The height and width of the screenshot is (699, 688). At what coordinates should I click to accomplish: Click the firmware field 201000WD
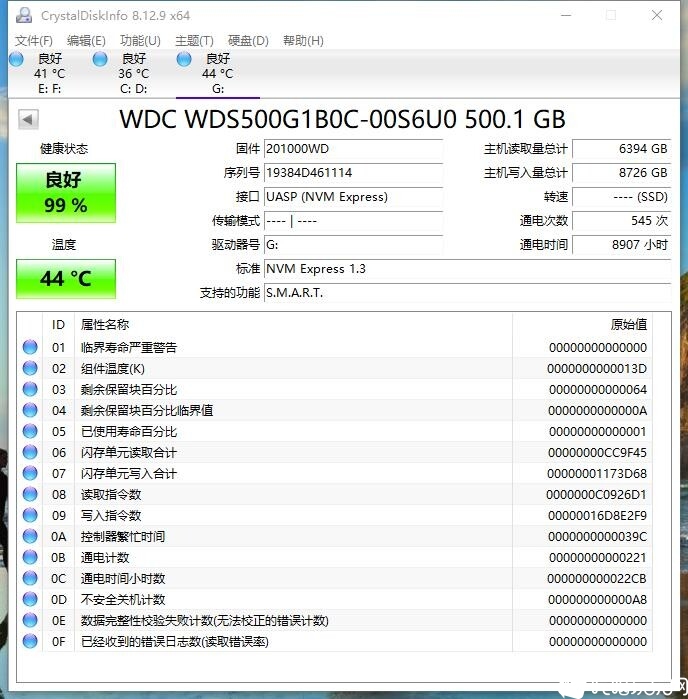pos(353,149)
